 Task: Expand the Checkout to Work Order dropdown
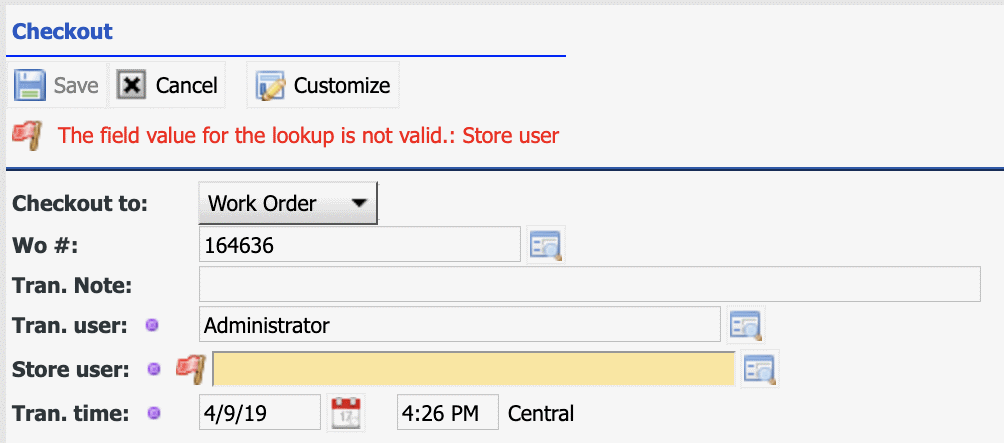288,204
